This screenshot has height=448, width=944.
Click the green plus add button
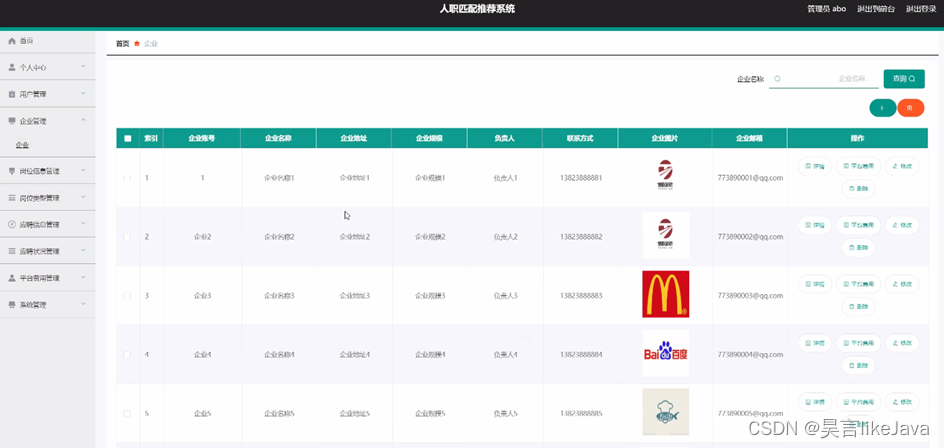[883, 108]
